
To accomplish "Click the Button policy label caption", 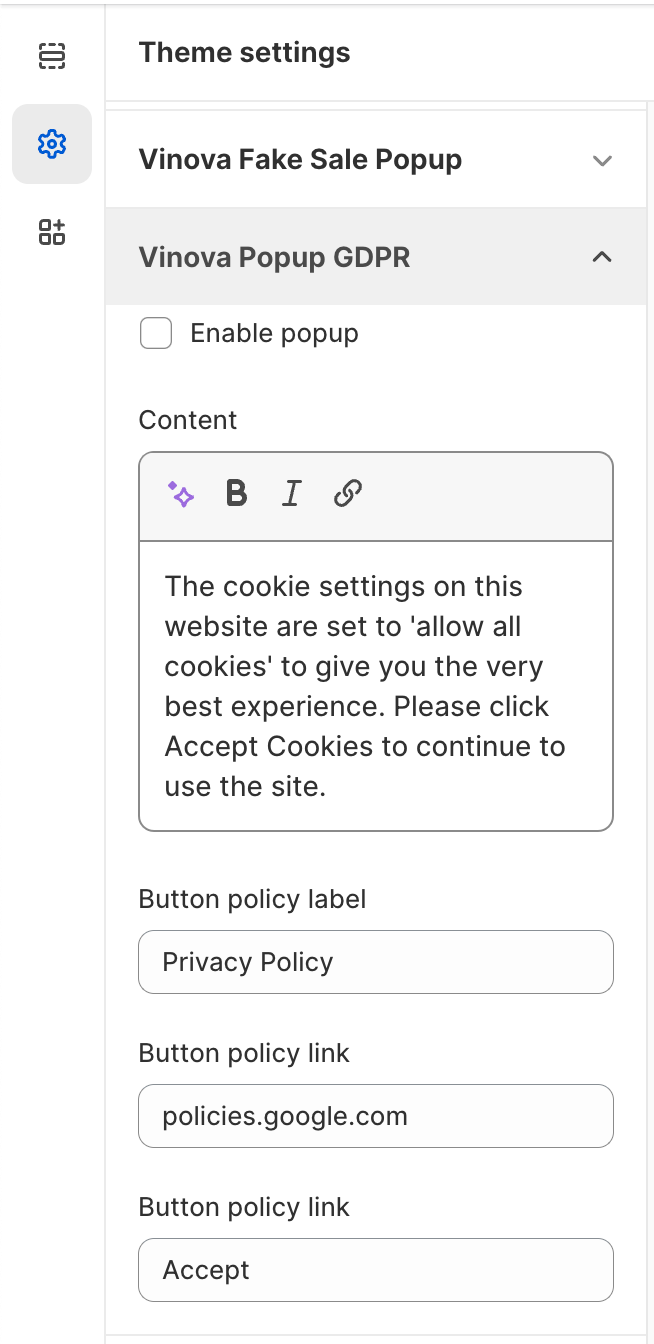I will pyautogui.click(x=252, y=899).
